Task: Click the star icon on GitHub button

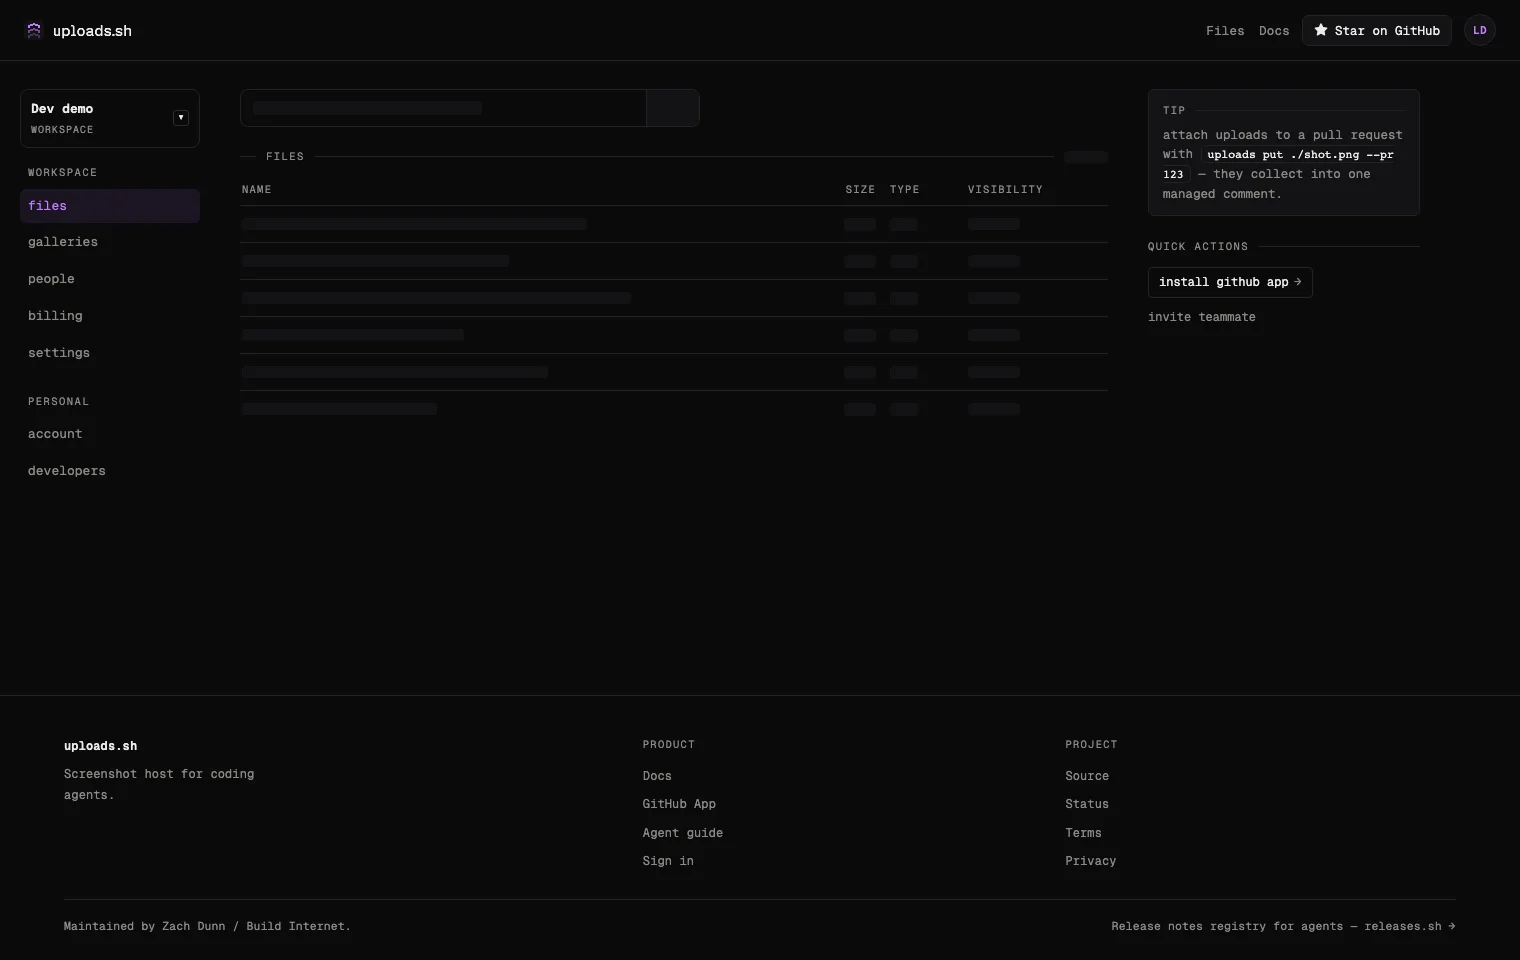Action: coord(1320,30)
